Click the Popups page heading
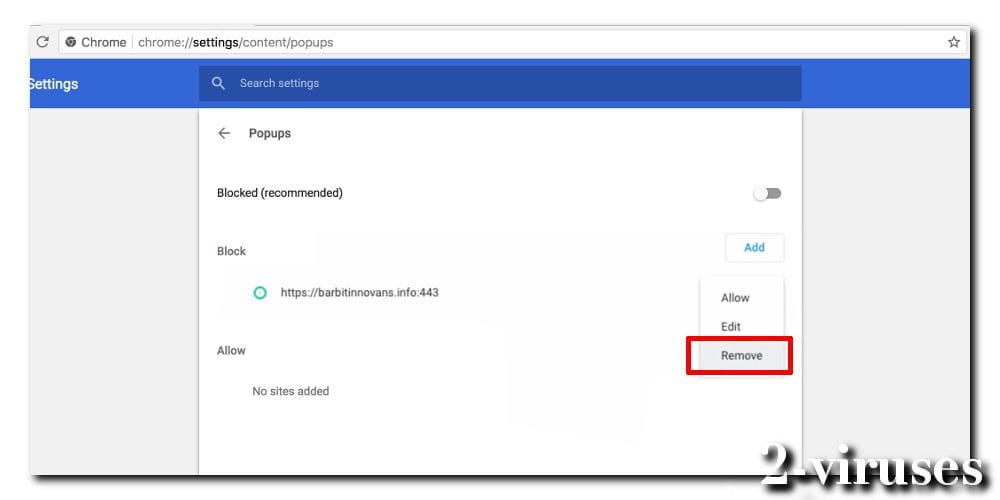1000x500 pixels. click(x=270, y=133)
